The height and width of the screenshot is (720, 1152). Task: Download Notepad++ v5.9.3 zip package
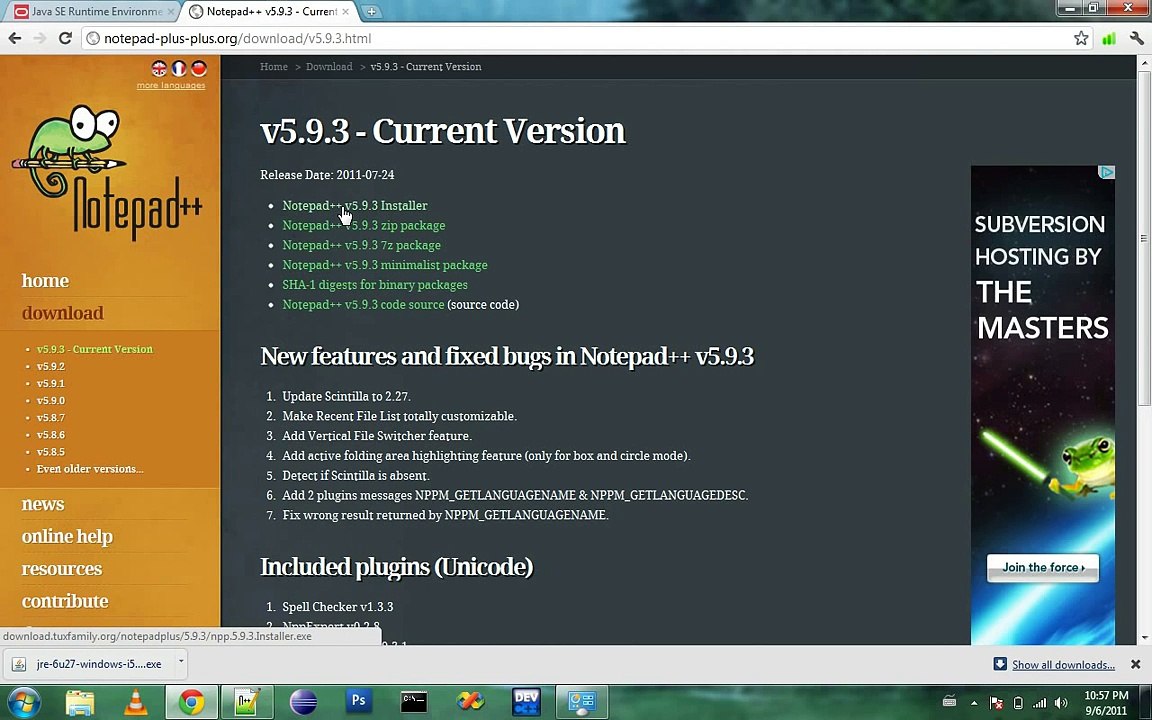(x=364, y=226)
